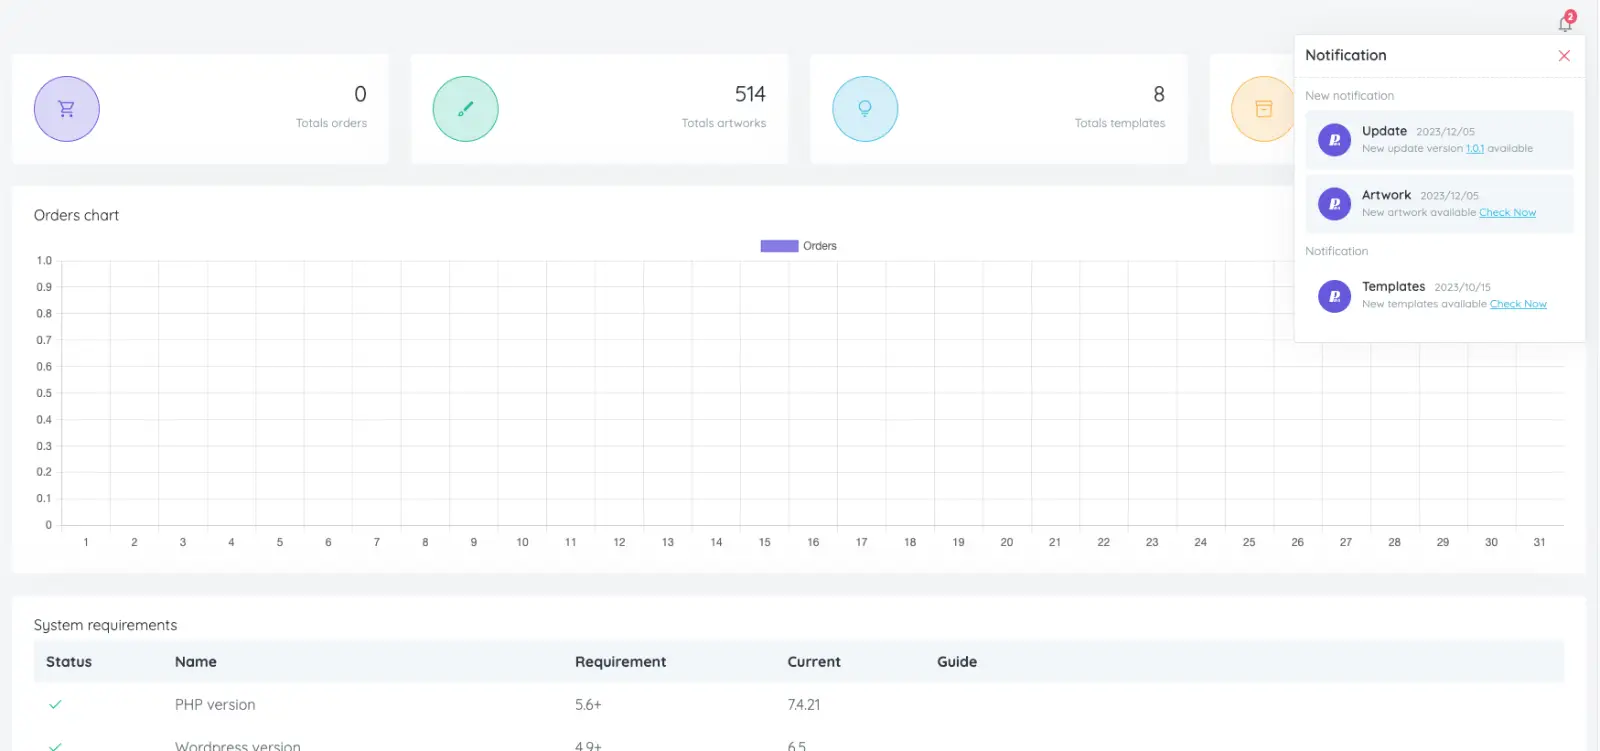Click the Totals artworks label

(724, 123)
